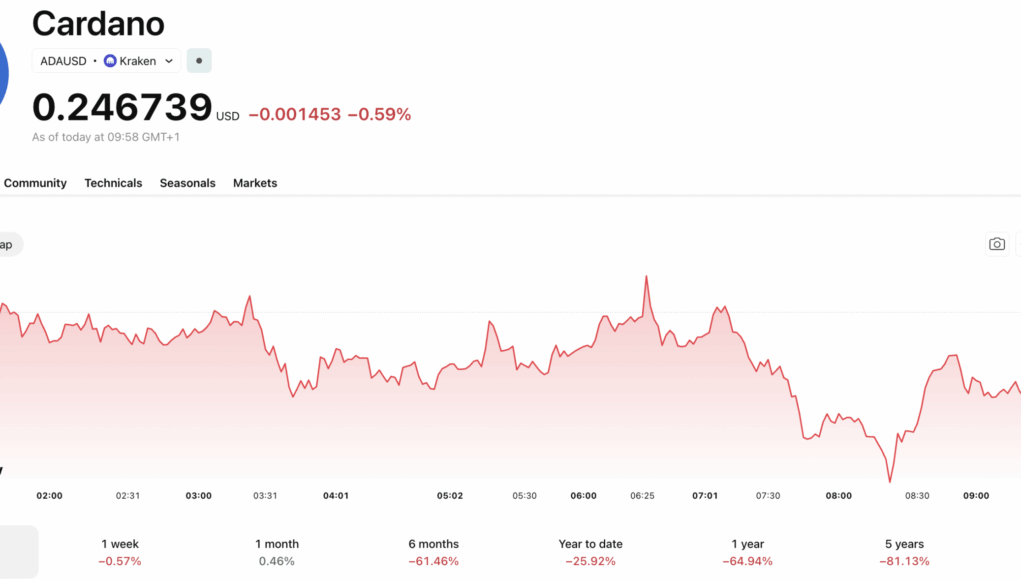This screenshot has width=1021, height=580.
Task: Take a chart snapshot with the camera icon
Action: 996,244
